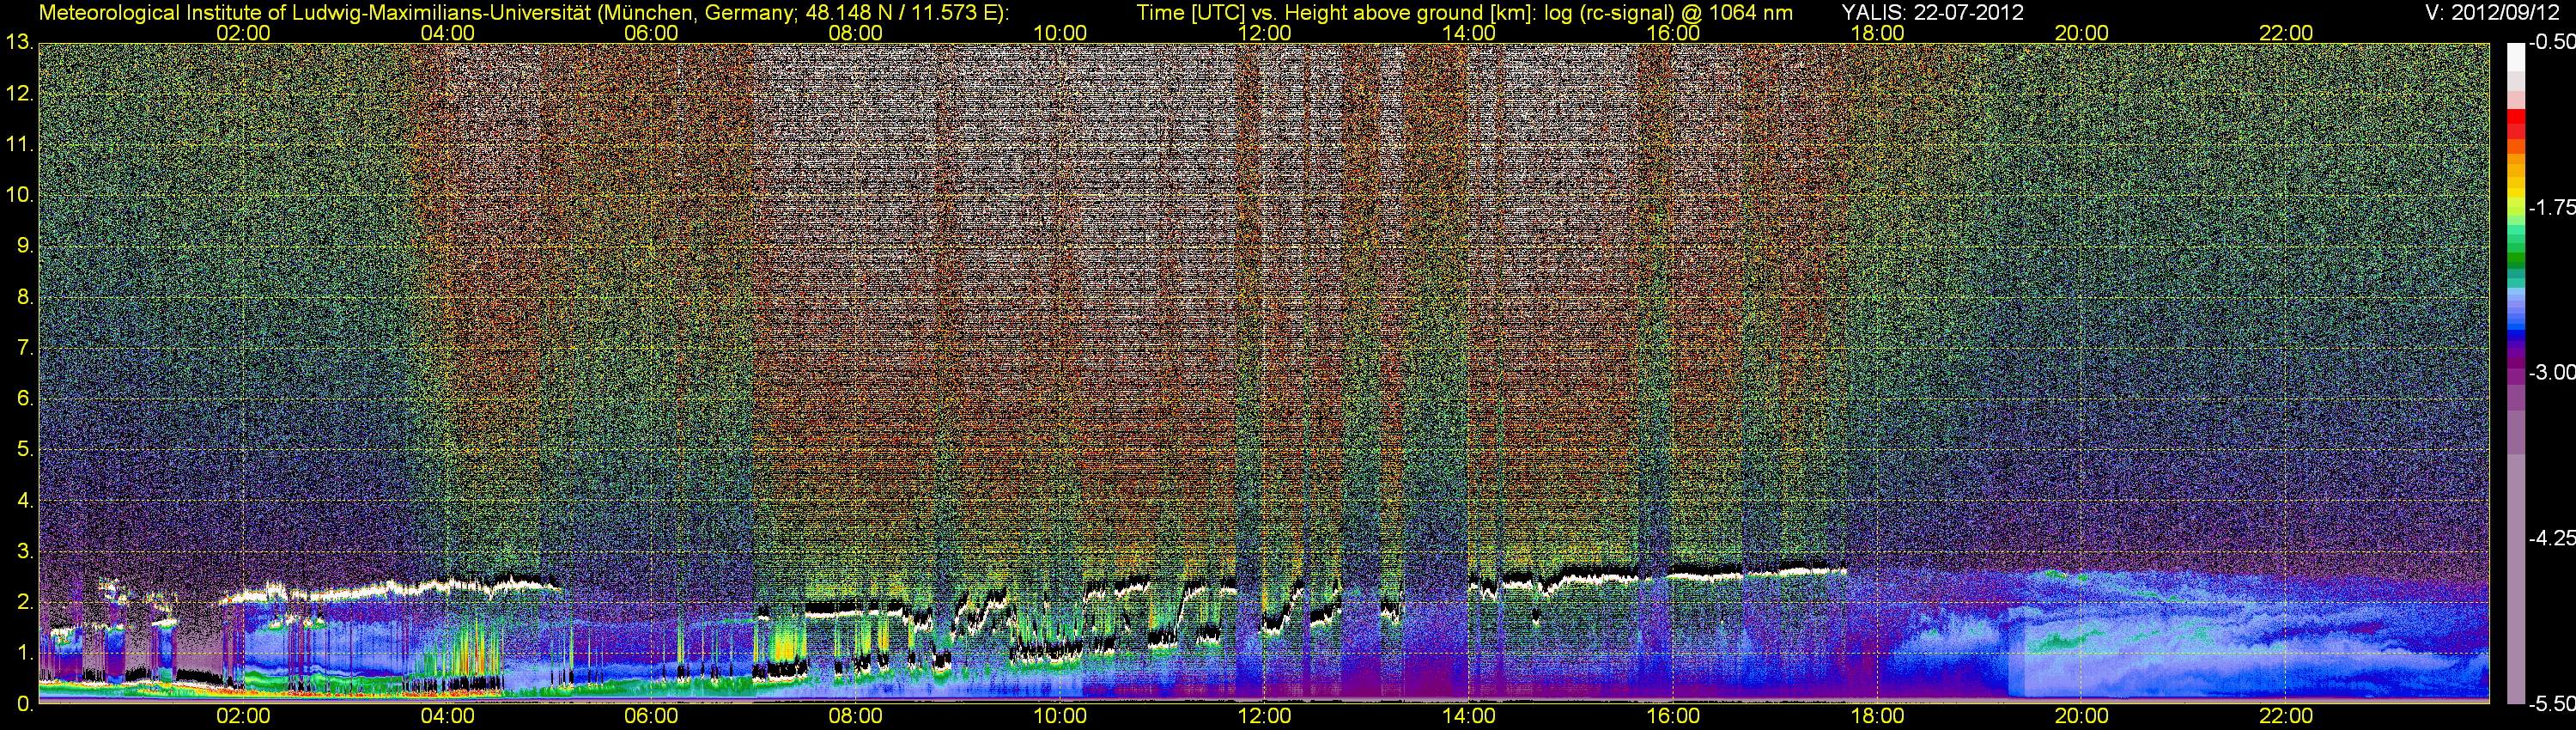
Task: Click the -1.75 color scale label
Action: (x=2551, y=208)
